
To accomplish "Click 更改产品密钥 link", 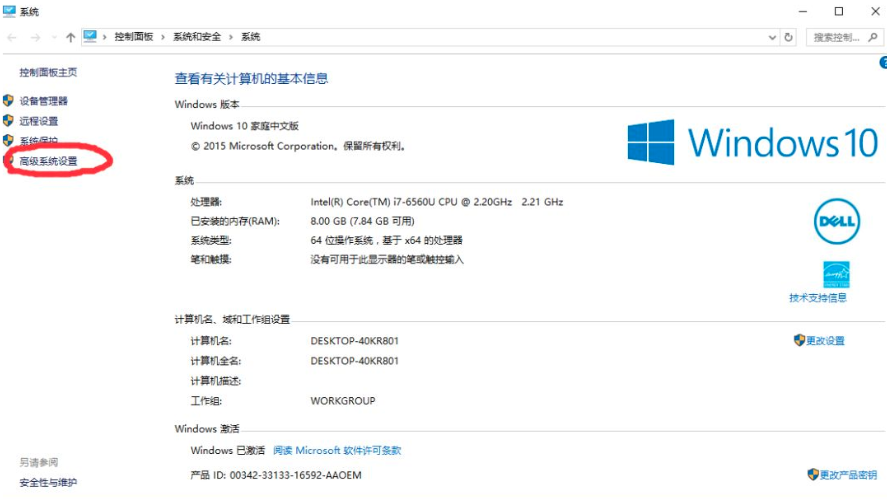I will click(x=849, y=475).
